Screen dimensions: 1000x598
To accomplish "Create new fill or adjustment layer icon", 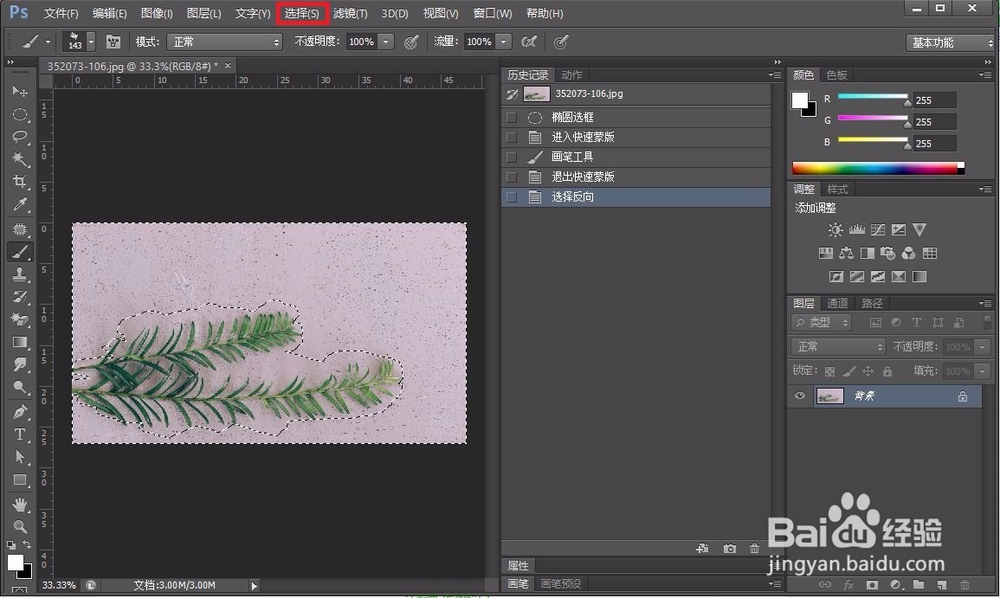I will click(x=895, y=585).
